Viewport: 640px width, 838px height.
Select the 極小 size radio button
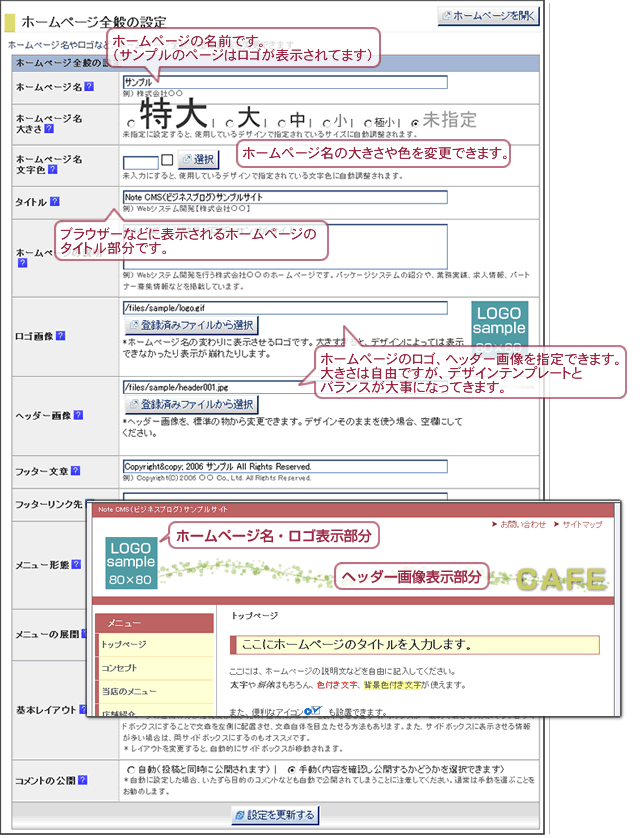coord(368,123)
